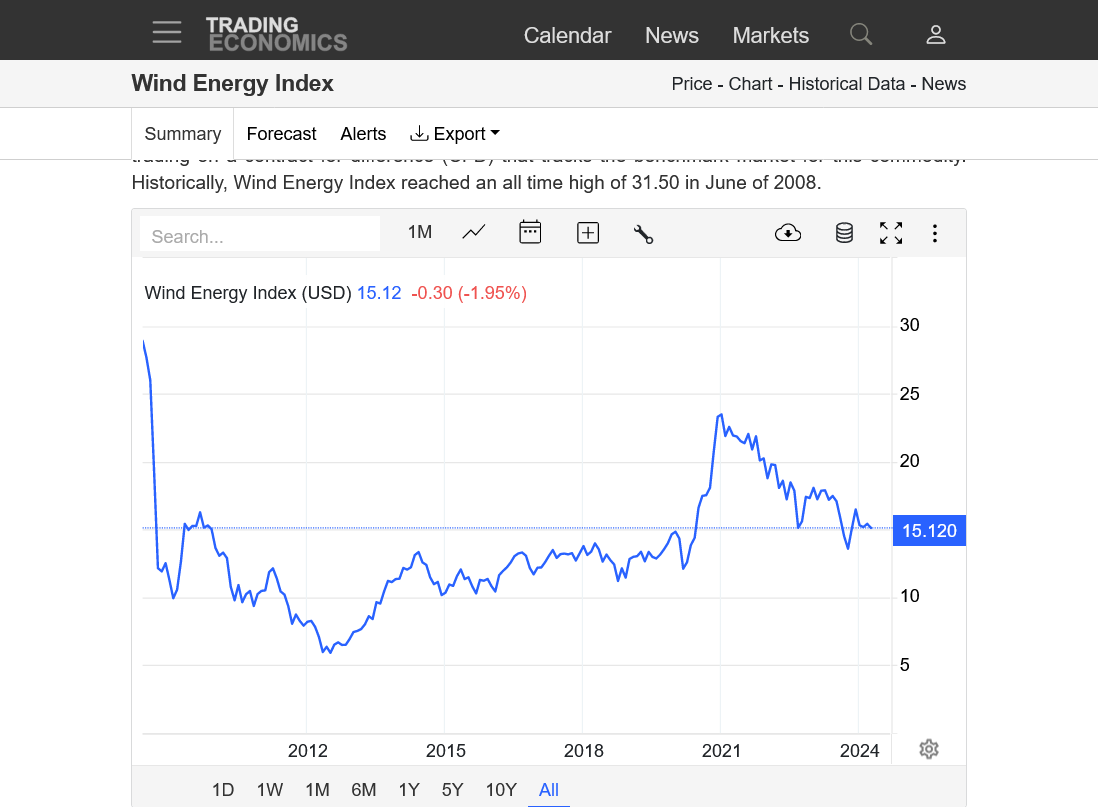Change chart type with line icon

click(474, 233)
